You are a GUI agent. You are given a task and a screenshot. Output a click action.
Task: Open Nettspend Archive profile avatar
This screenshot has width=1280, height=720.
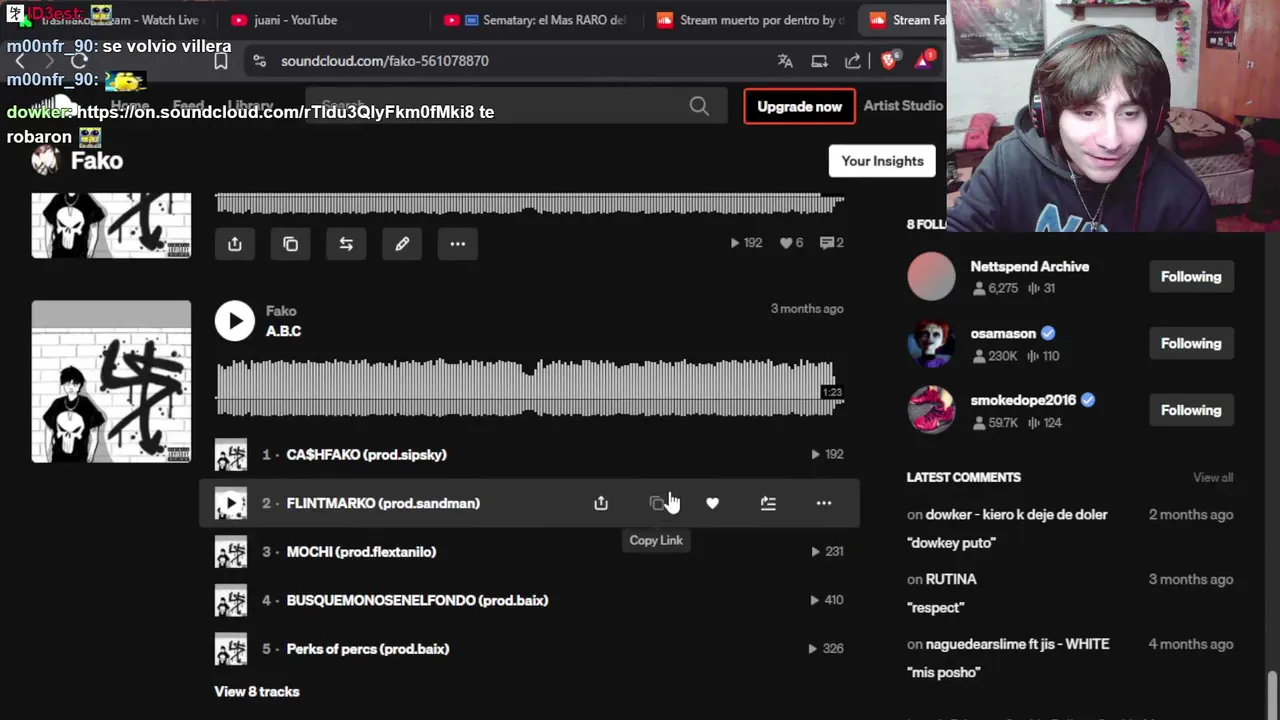931,277
